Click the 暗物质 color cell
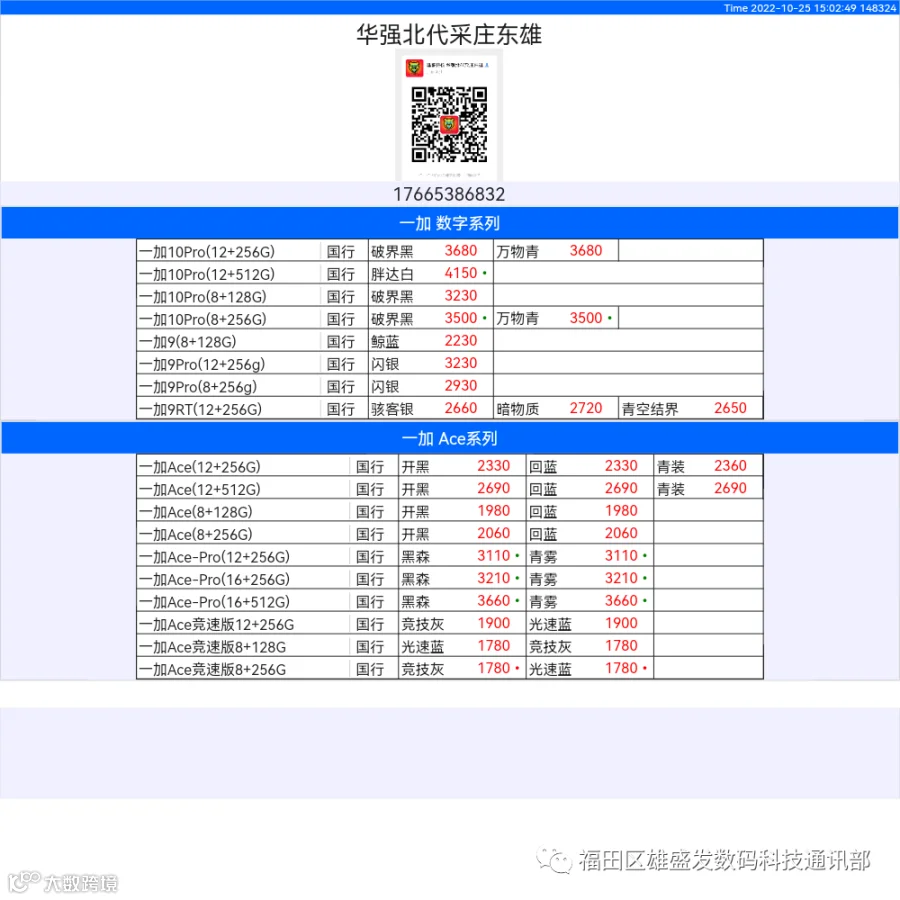The height and width of the screenshot is (900, 900). tap(518, 409)
